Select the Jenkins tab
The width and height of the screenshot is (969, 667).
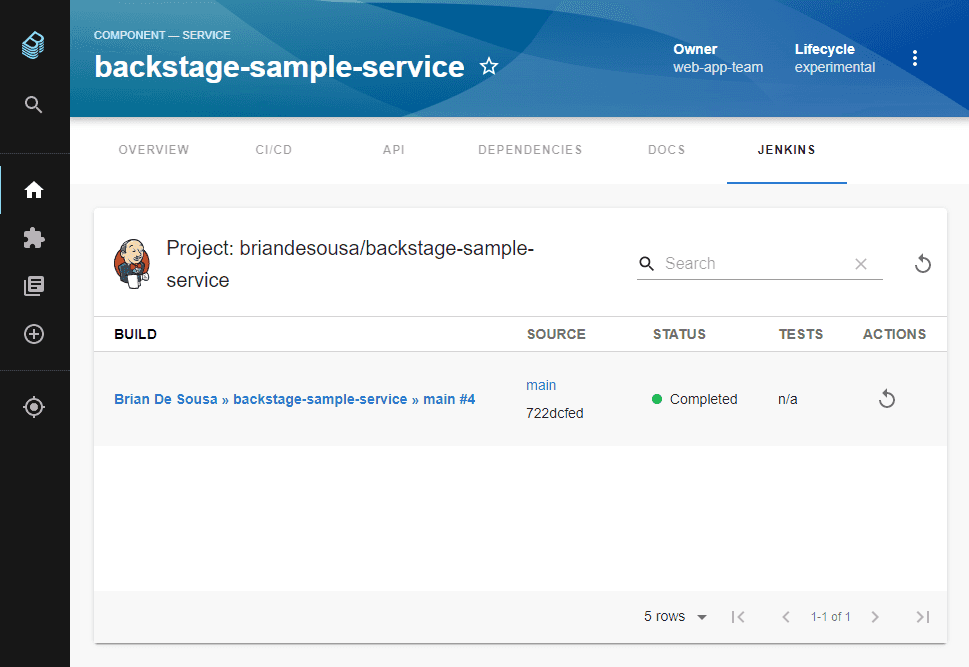coord(787,150)
